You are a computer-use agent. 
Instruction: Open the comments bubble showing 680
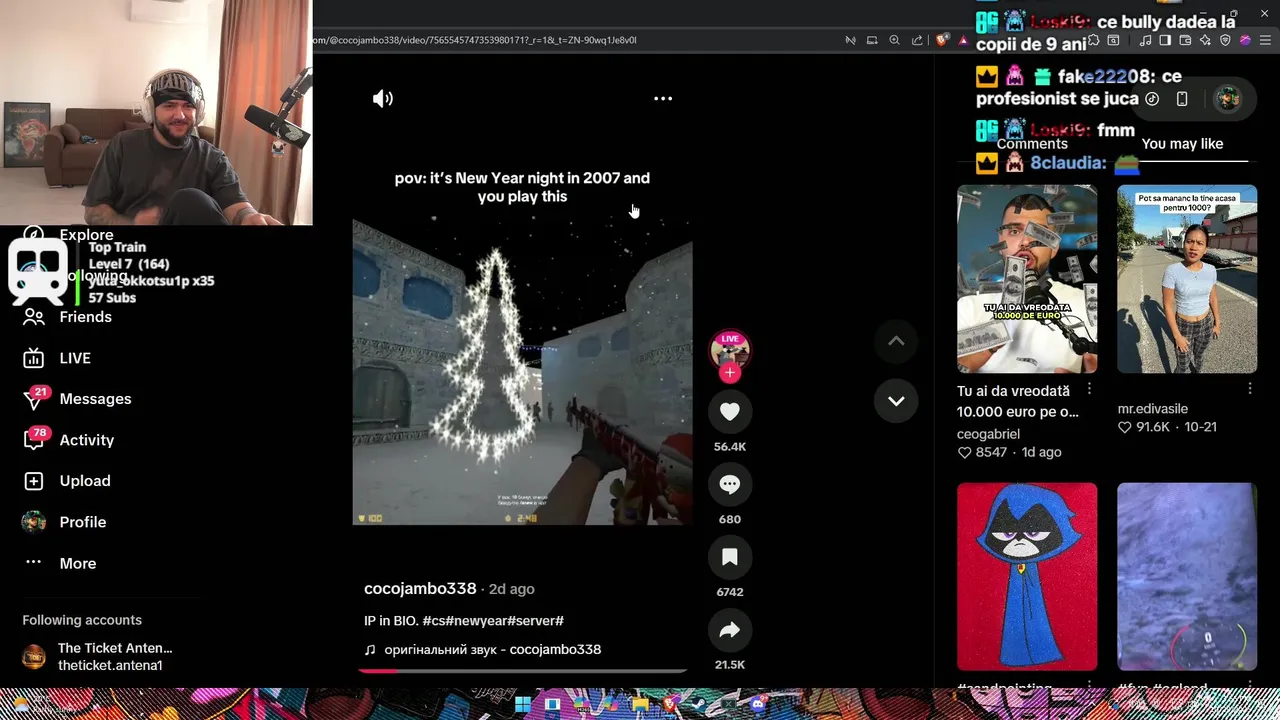(730, 484)
